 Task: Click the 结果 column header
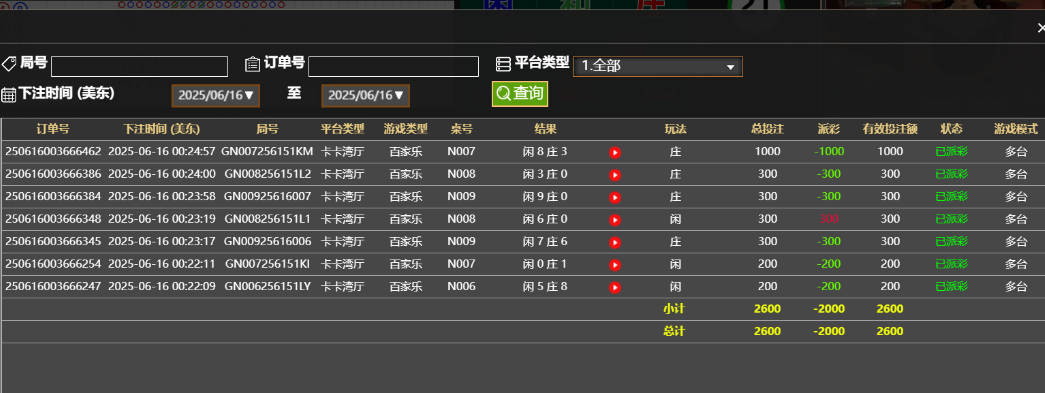click(x=545, y=129)
